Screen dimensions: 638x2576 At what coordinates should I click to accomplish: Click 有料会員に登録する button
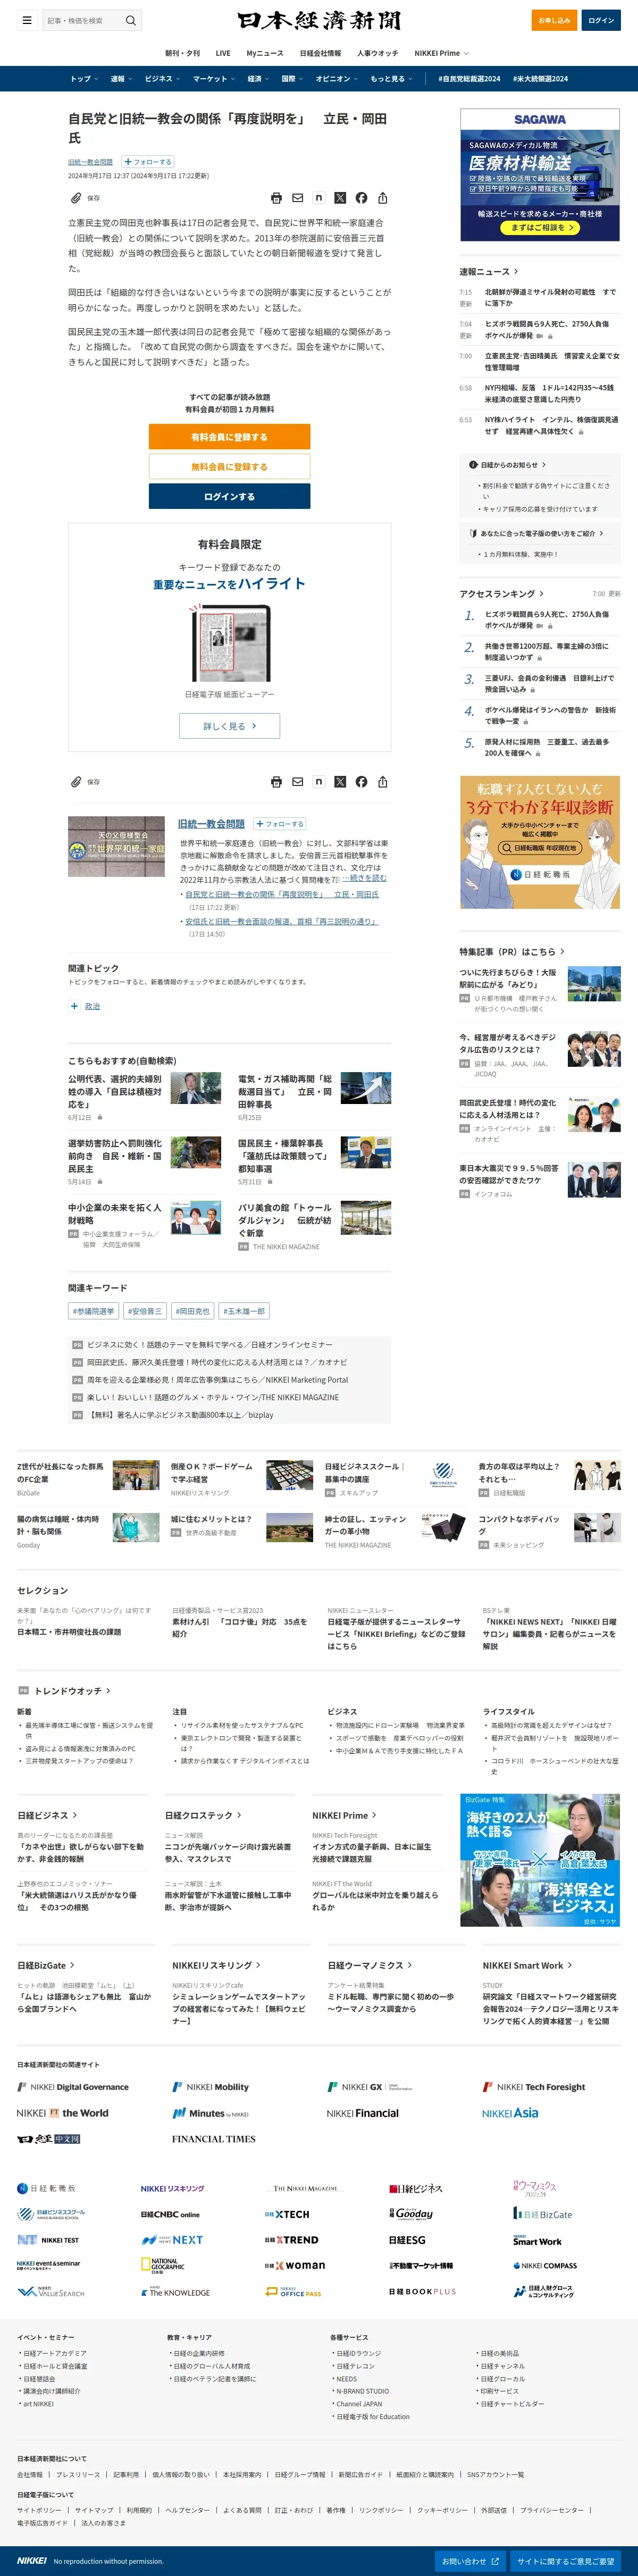229,437
